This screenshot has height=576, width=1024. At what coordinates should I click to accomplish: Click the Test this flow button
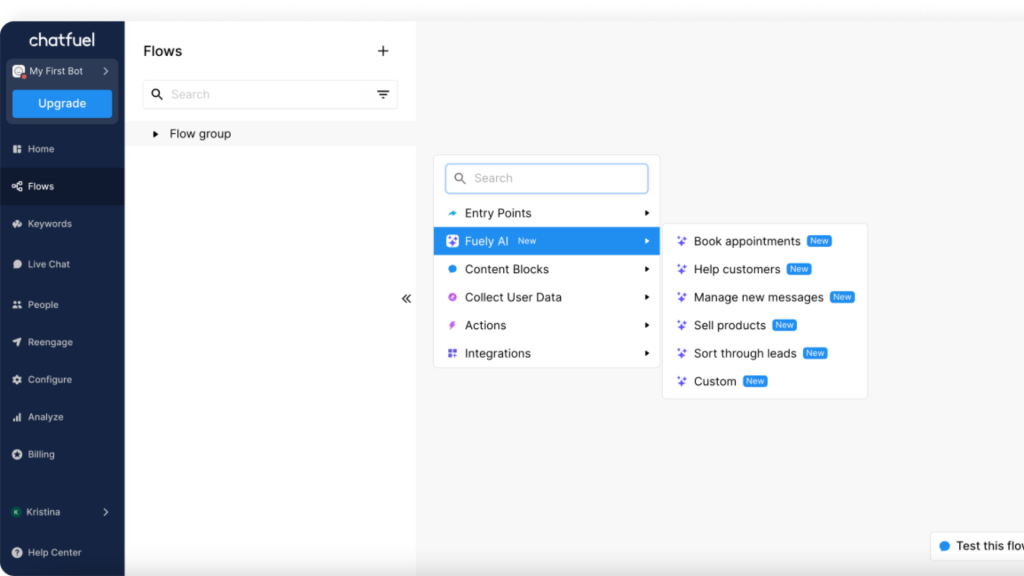coord(978,546)
